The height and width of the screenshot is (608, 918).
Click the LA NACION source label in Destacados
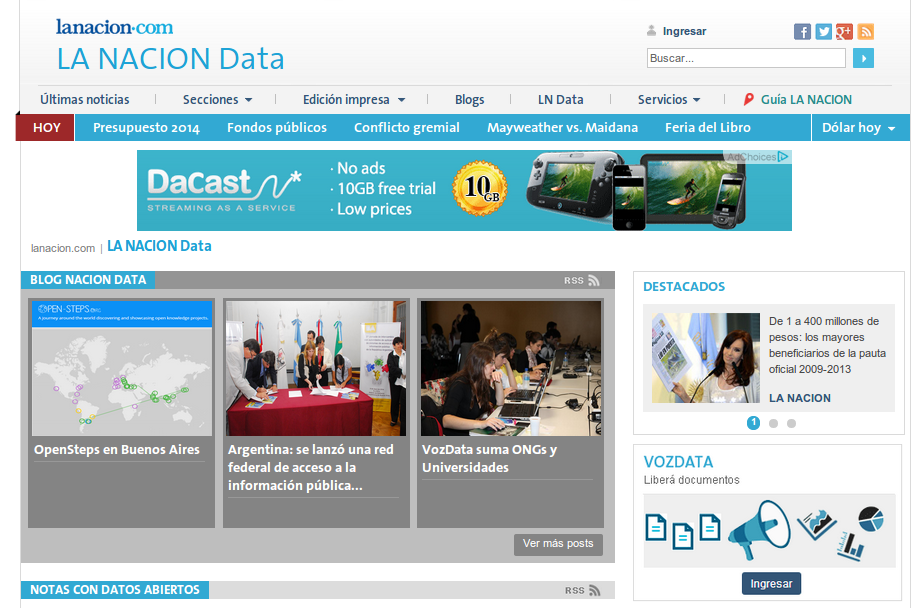point(800,398)
